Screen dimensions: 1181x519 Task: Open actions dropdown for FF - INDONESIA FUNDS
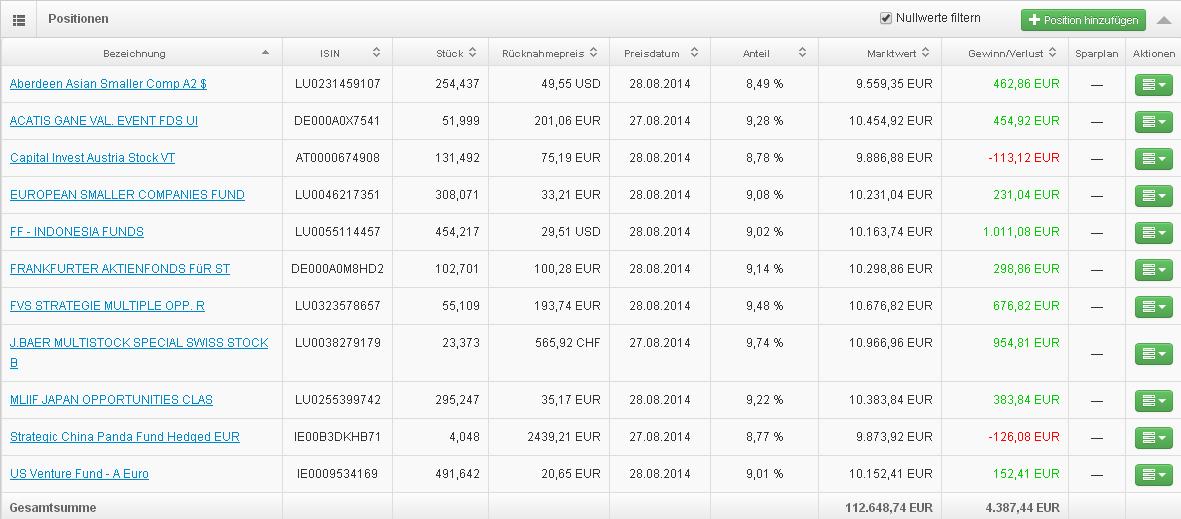(1153, 232)
